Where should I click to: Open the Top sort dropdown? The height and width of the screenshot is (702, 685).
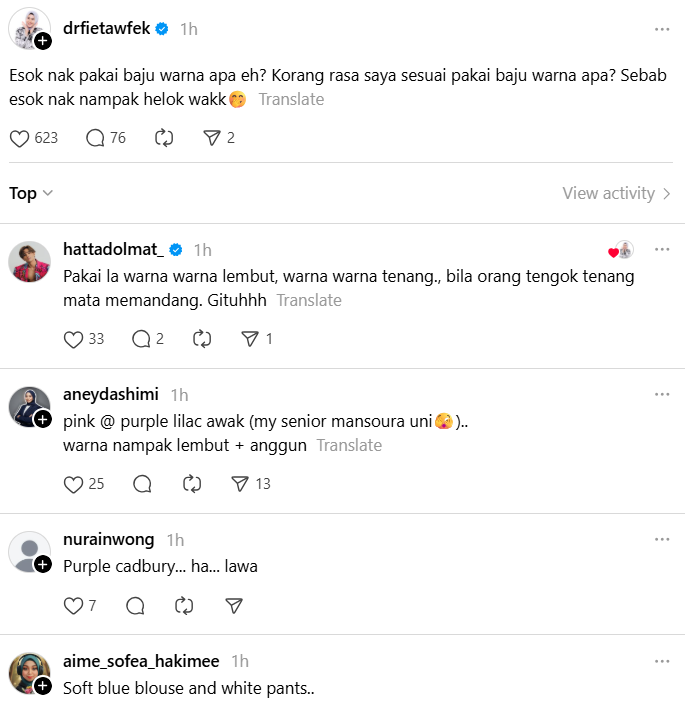(x=31, y=193)
